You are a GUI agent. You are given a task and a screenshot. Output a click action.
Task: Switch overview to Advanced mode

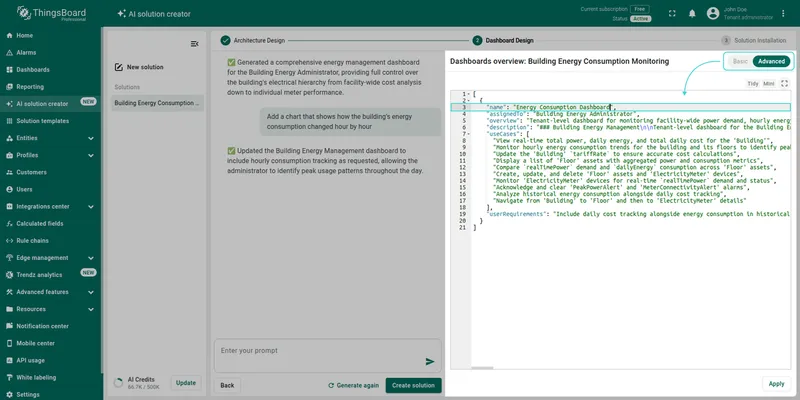[x=771, y=61]
